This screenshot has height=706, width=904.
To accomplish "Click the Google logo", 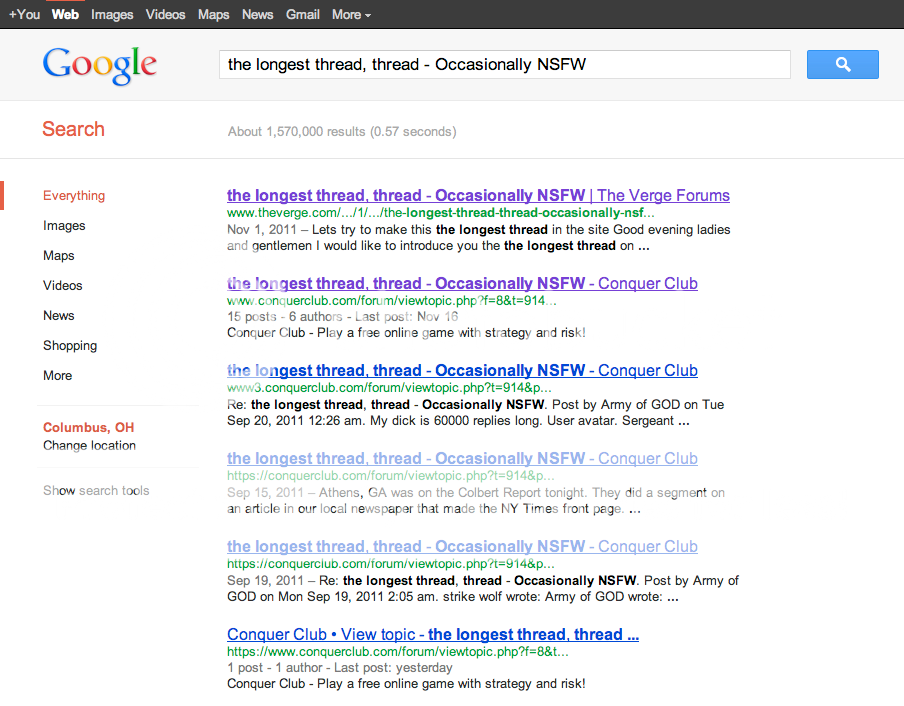I will [99, 65].
